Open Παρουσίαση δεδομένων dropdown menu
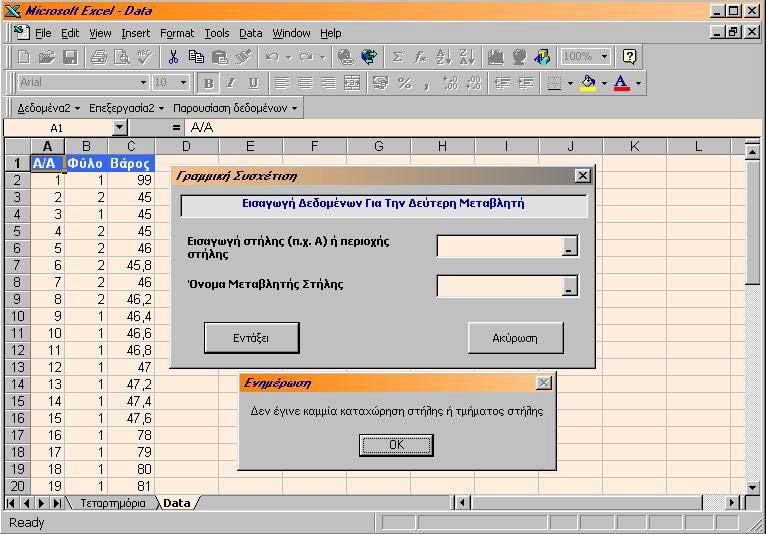 [235, 108]
